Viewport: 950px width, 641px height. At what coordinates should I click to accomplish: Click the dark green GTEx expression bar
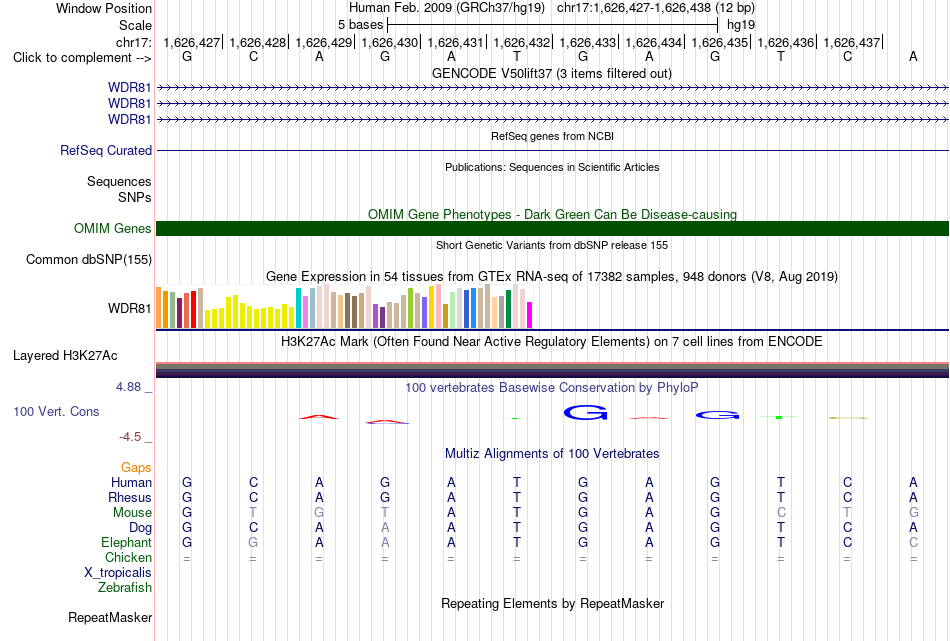click(508, 310)
